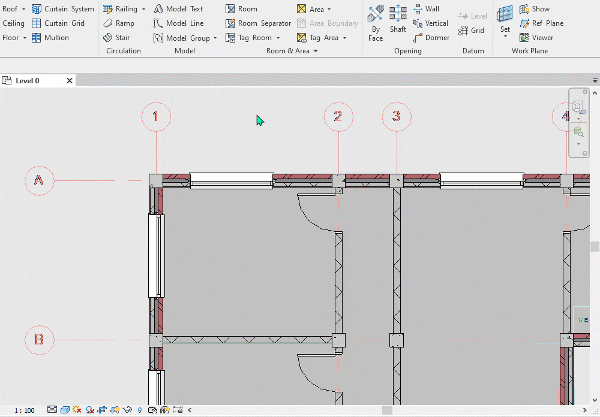Click the 2D steering wheel icon

click(578, 107)
